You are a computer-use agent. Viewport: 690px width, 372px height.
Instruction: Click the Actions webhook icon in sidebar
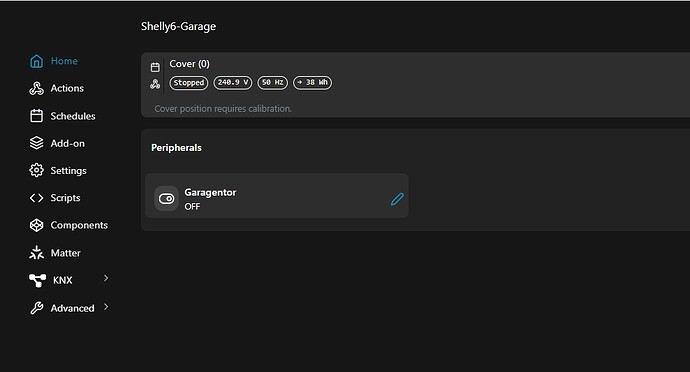click(x=37, y=88)
